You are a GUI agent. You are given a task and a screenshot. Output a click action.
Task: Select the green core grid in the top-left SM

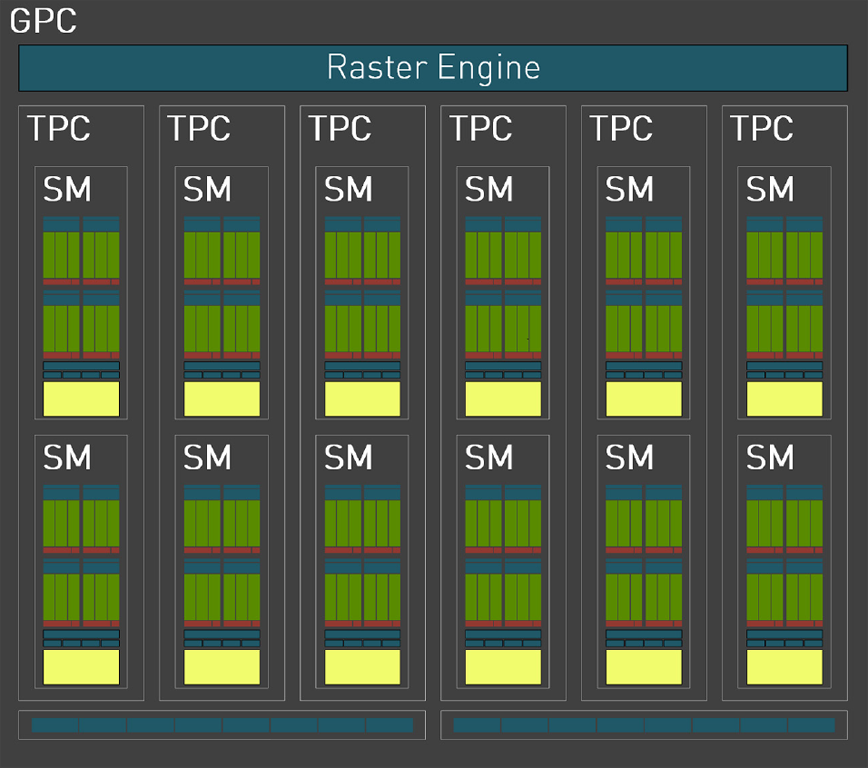[79, 255]
